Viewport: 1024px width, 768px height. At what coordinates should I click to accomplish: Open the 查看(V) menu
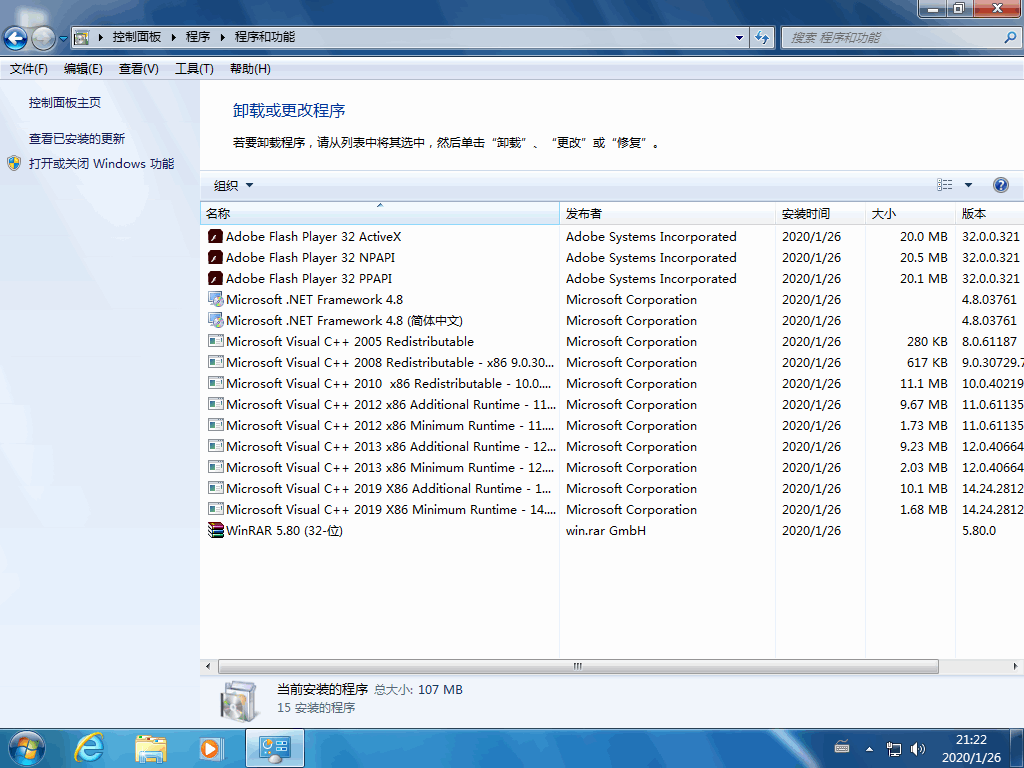138,69
